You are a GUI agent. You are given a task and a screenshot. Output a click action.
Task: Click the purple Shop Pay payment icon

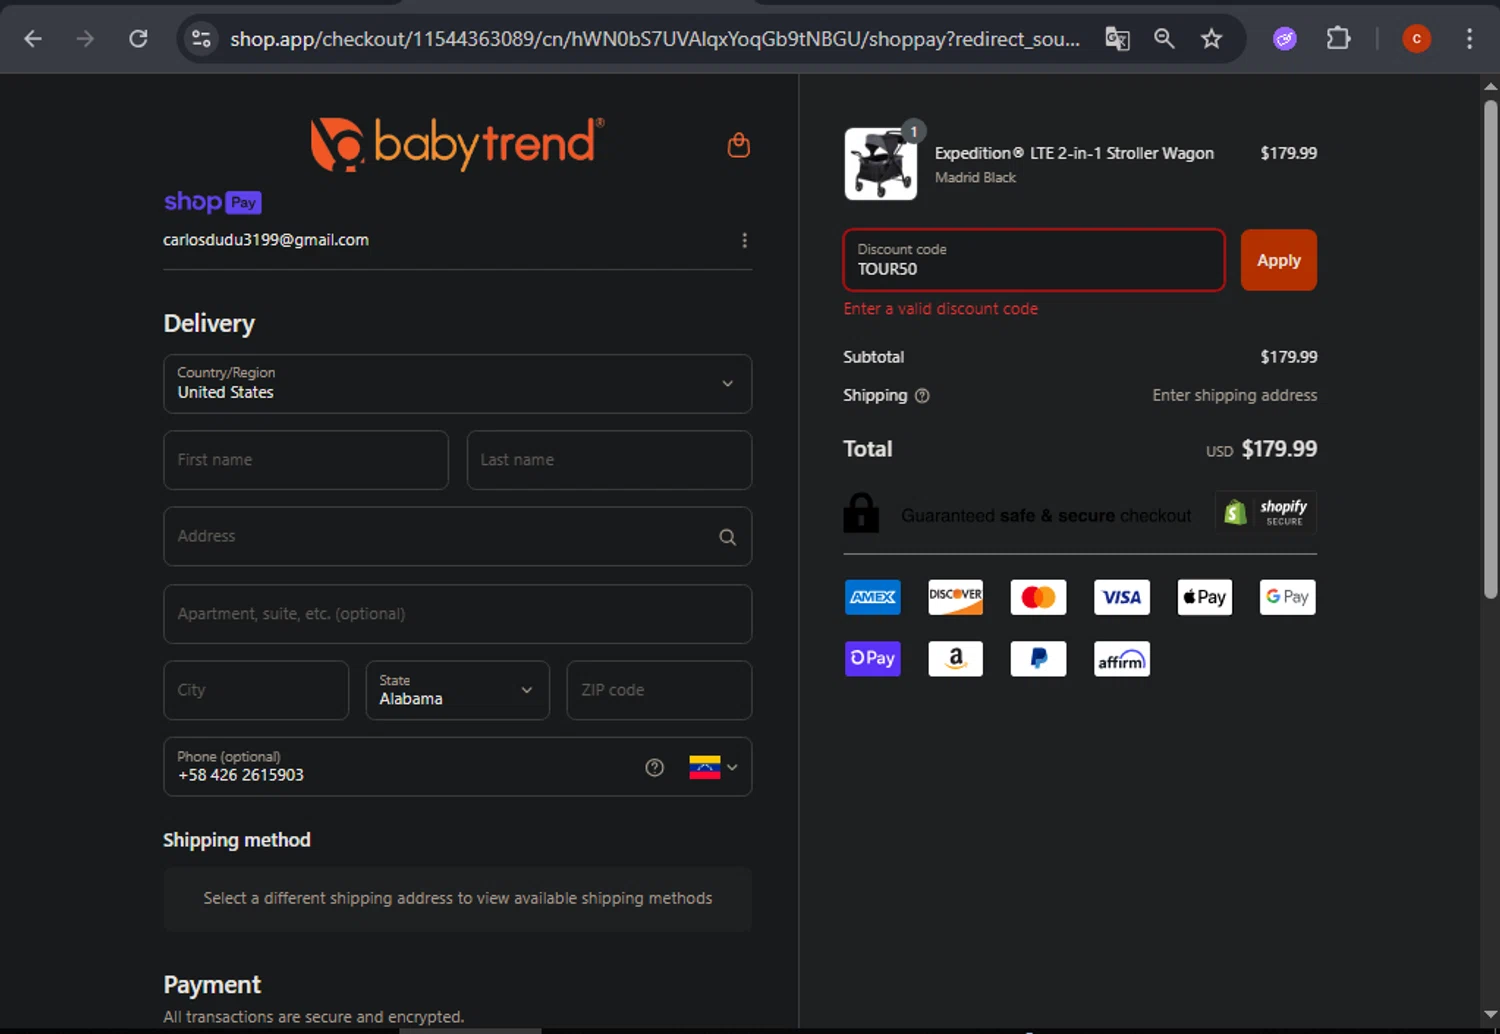[x=873, y=659]
